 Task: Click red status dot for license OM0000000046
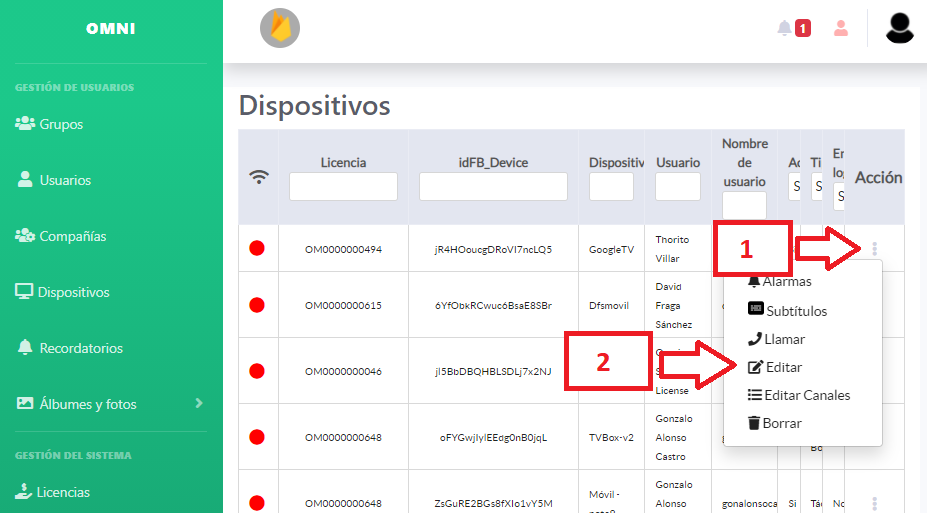tap(257, 371)
